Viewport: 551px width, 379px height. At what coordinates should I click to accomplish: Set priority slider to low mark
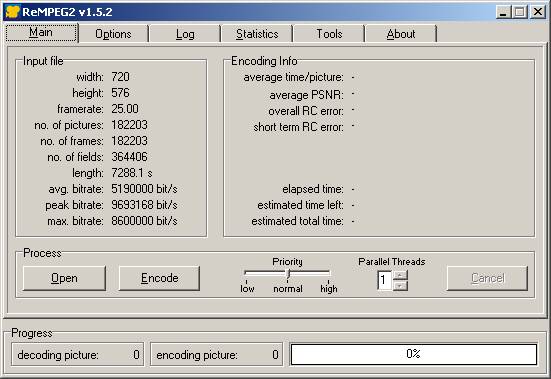pos(246,281)
